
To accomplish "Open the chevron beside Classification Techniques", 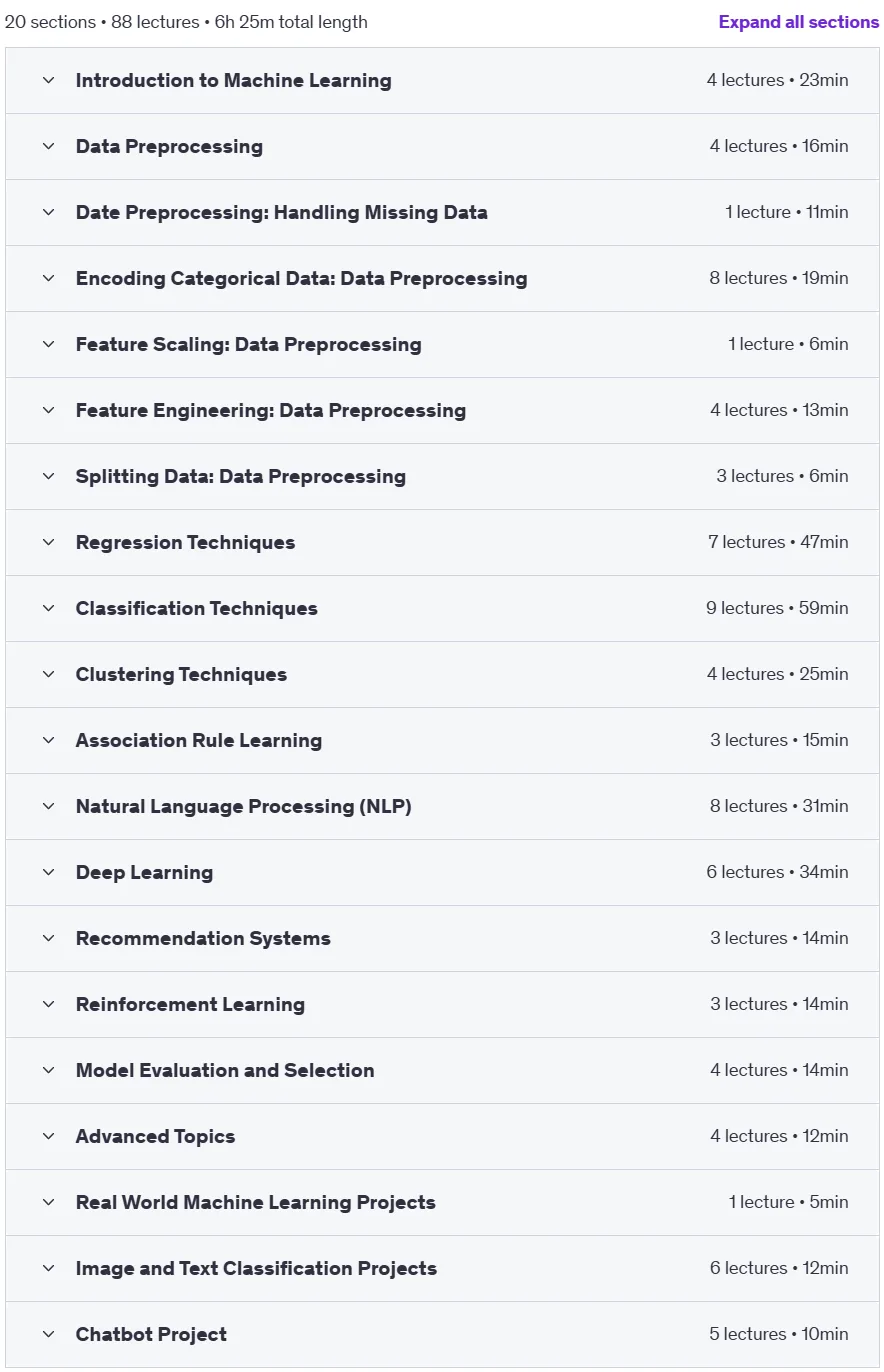I will click(x=48, y=608).
